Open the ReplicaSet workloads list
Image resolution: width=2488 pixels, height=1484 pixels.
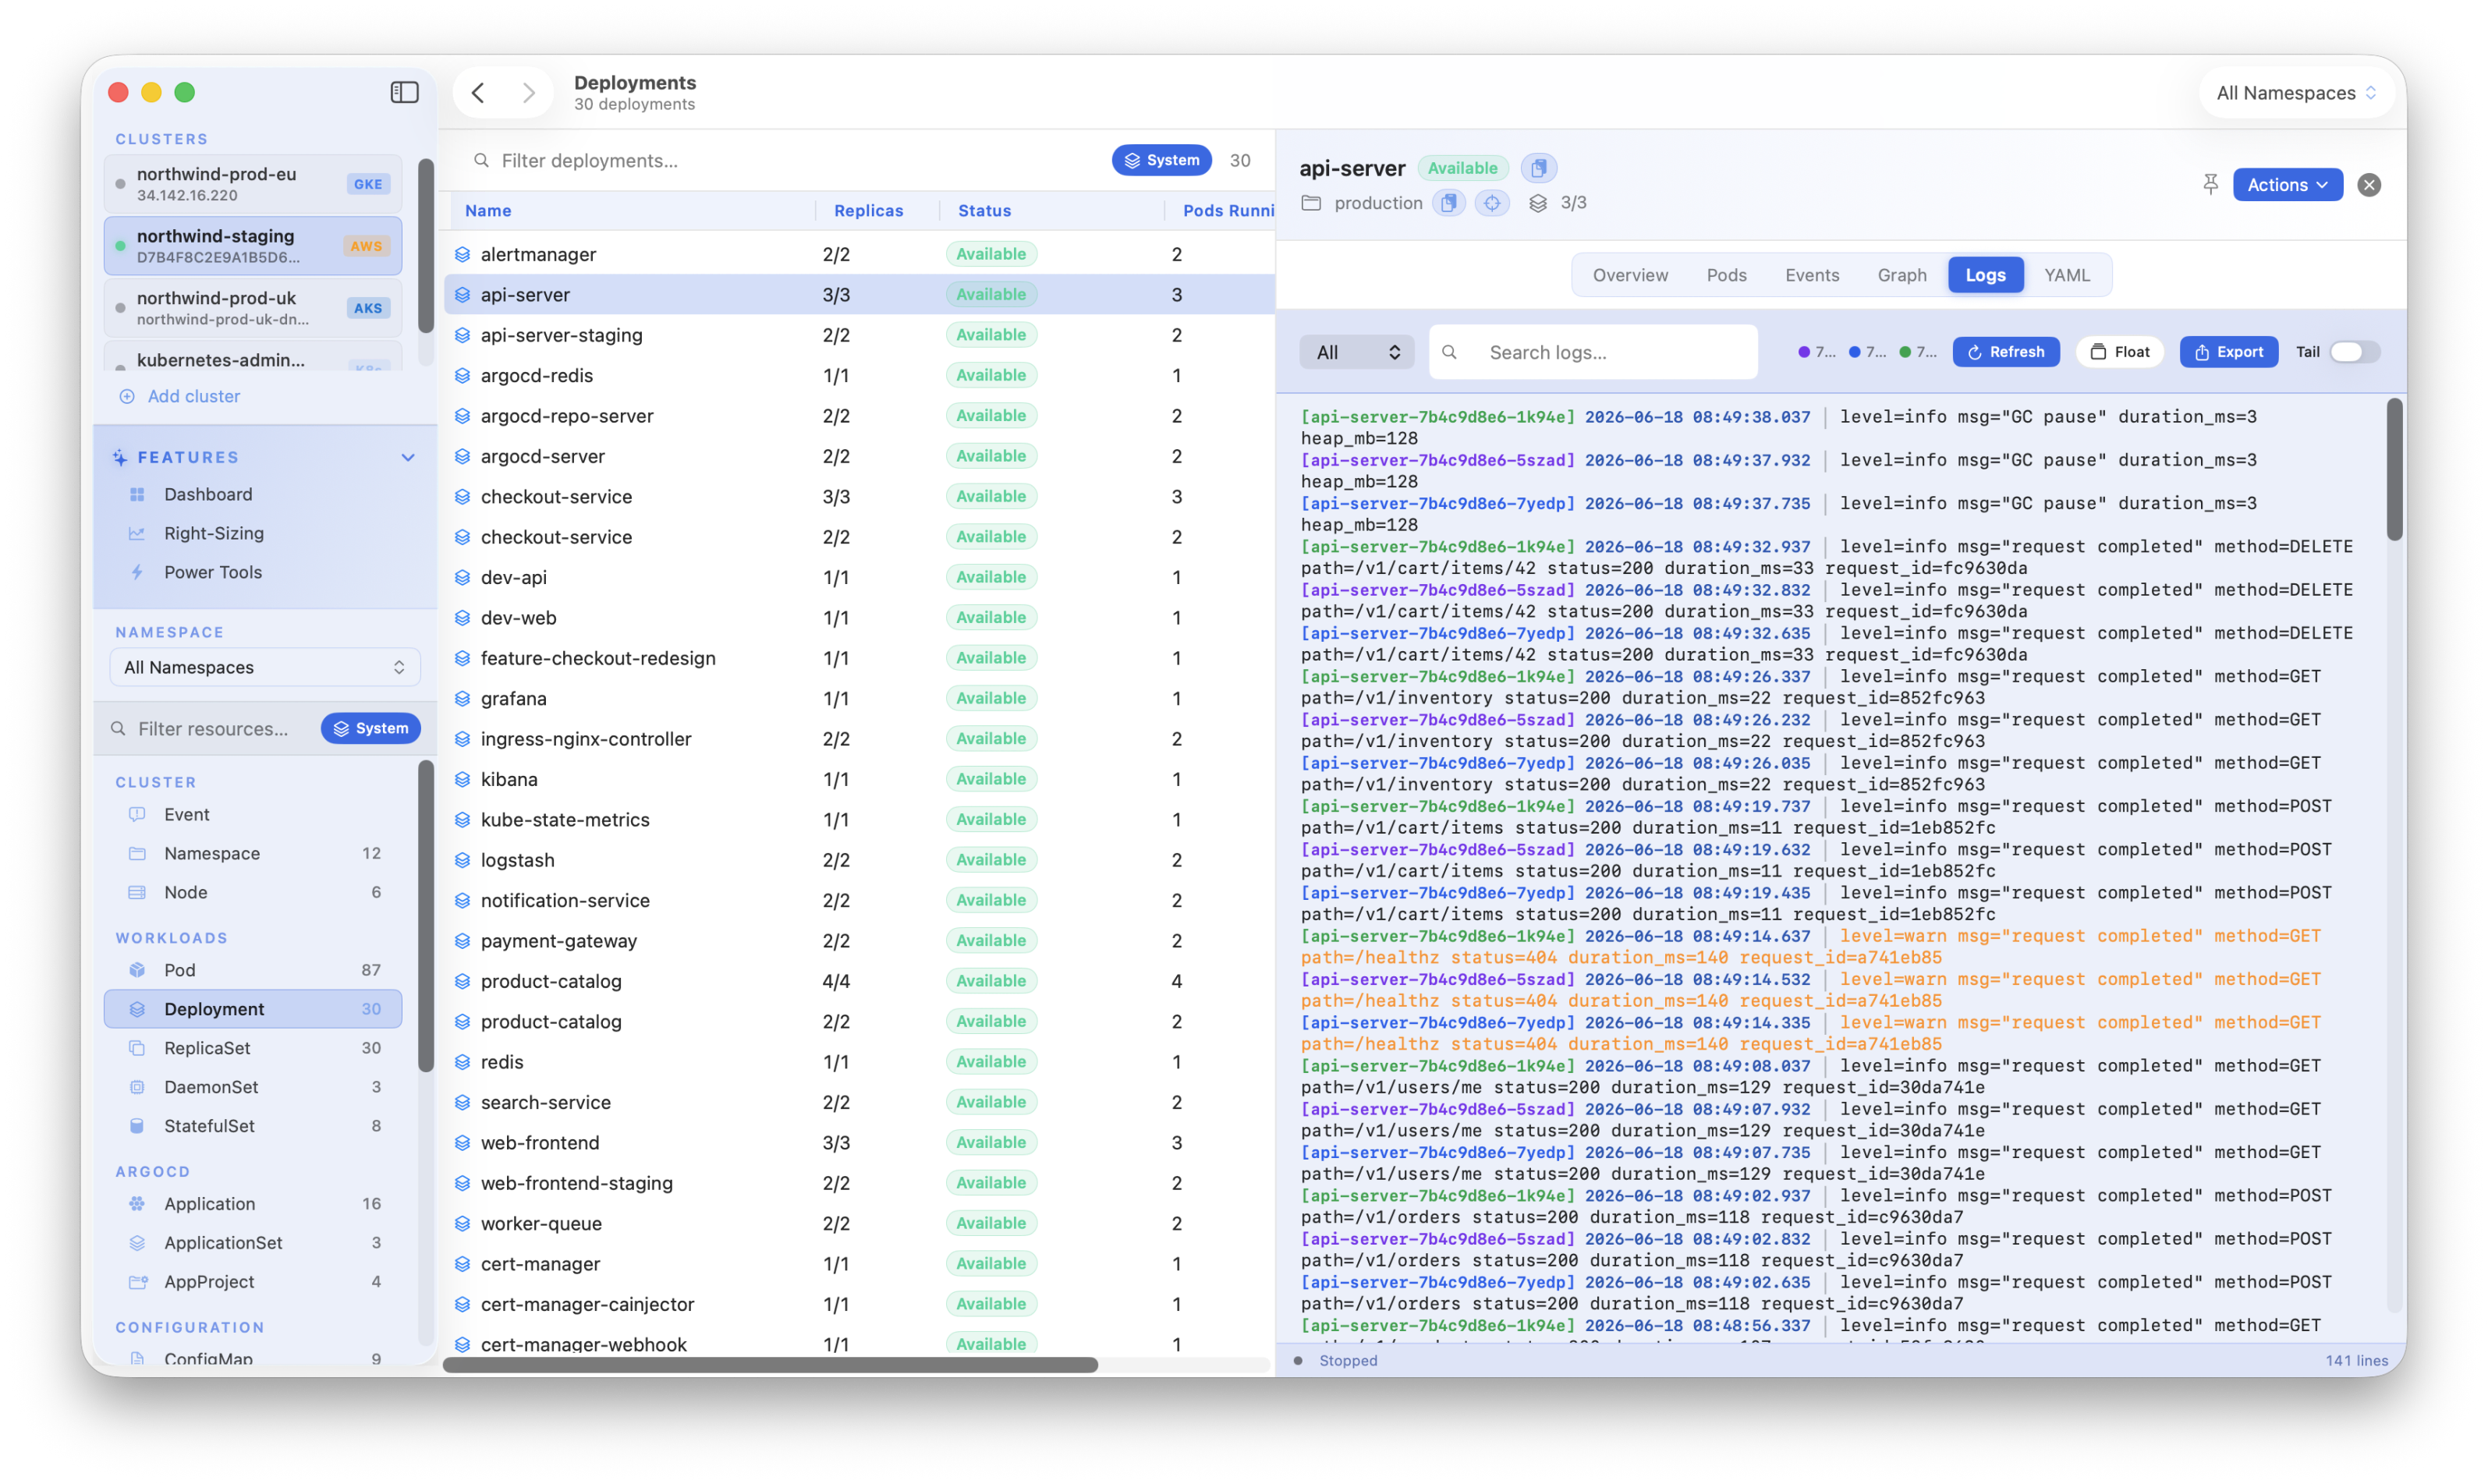point(252,1048)
